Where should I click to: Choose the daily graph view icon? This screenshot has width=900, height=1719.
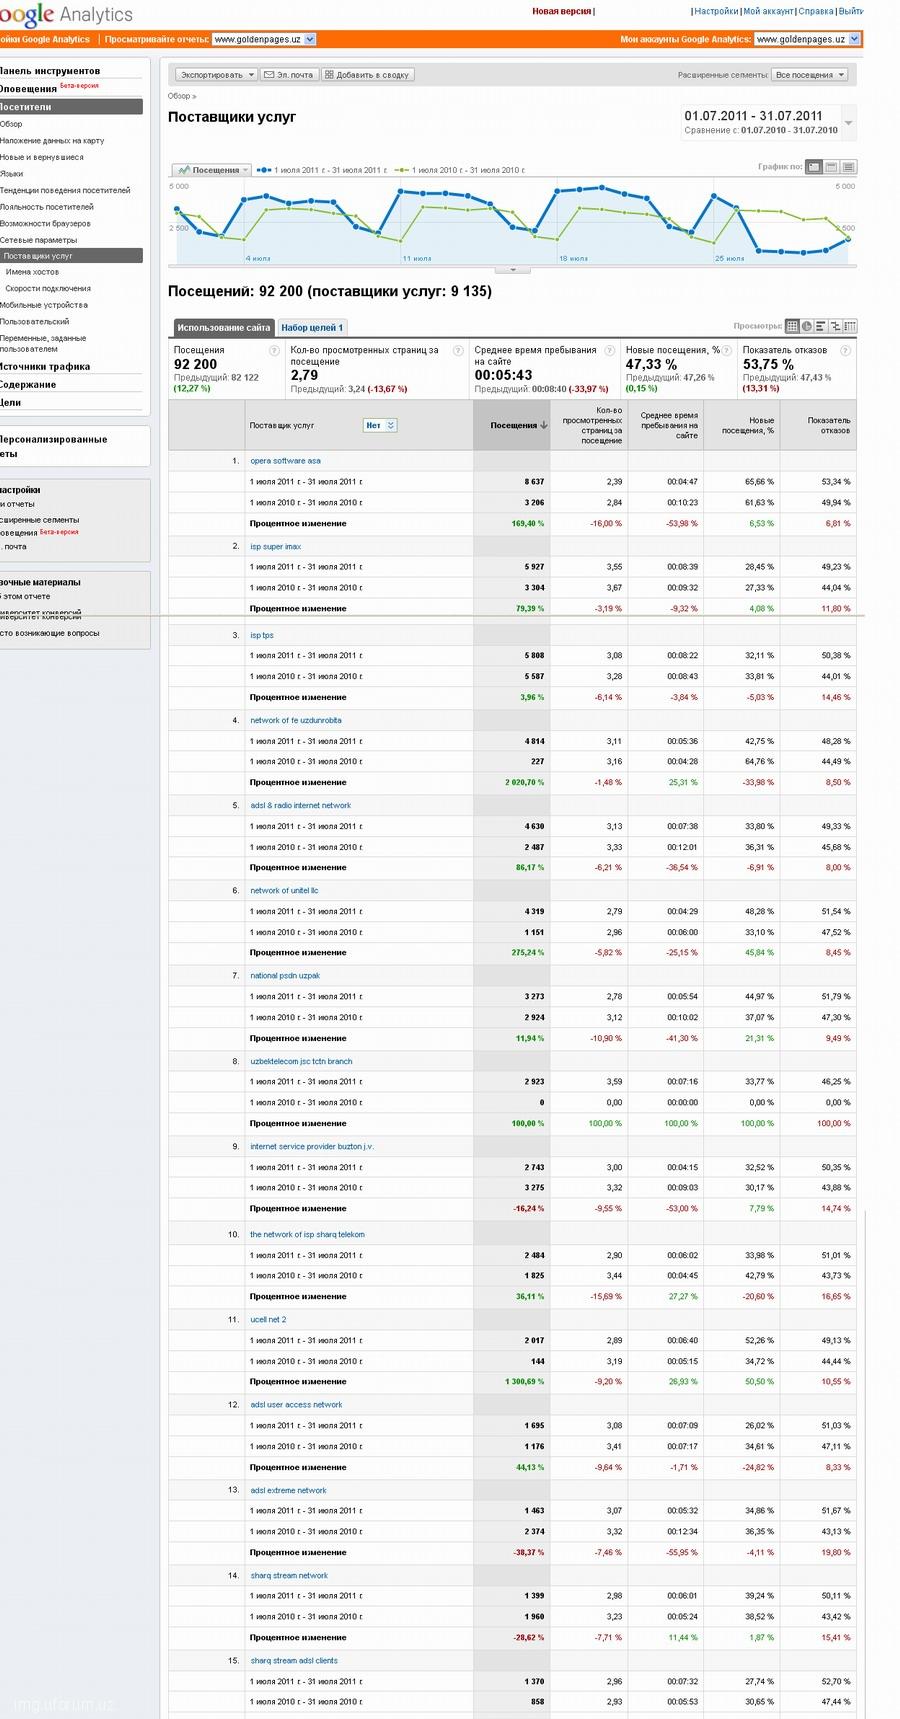814,167
